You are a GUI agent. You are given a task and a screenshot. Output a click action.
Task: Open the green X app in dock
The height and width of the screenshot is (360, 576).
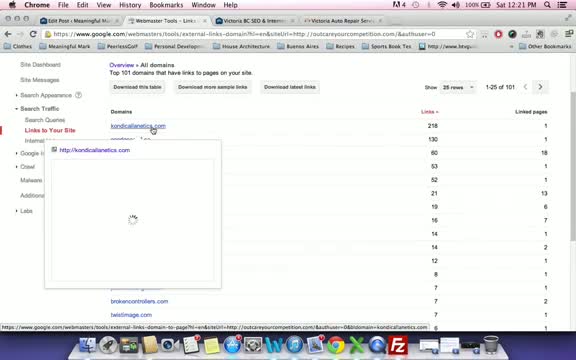click(x=356, y=345)
